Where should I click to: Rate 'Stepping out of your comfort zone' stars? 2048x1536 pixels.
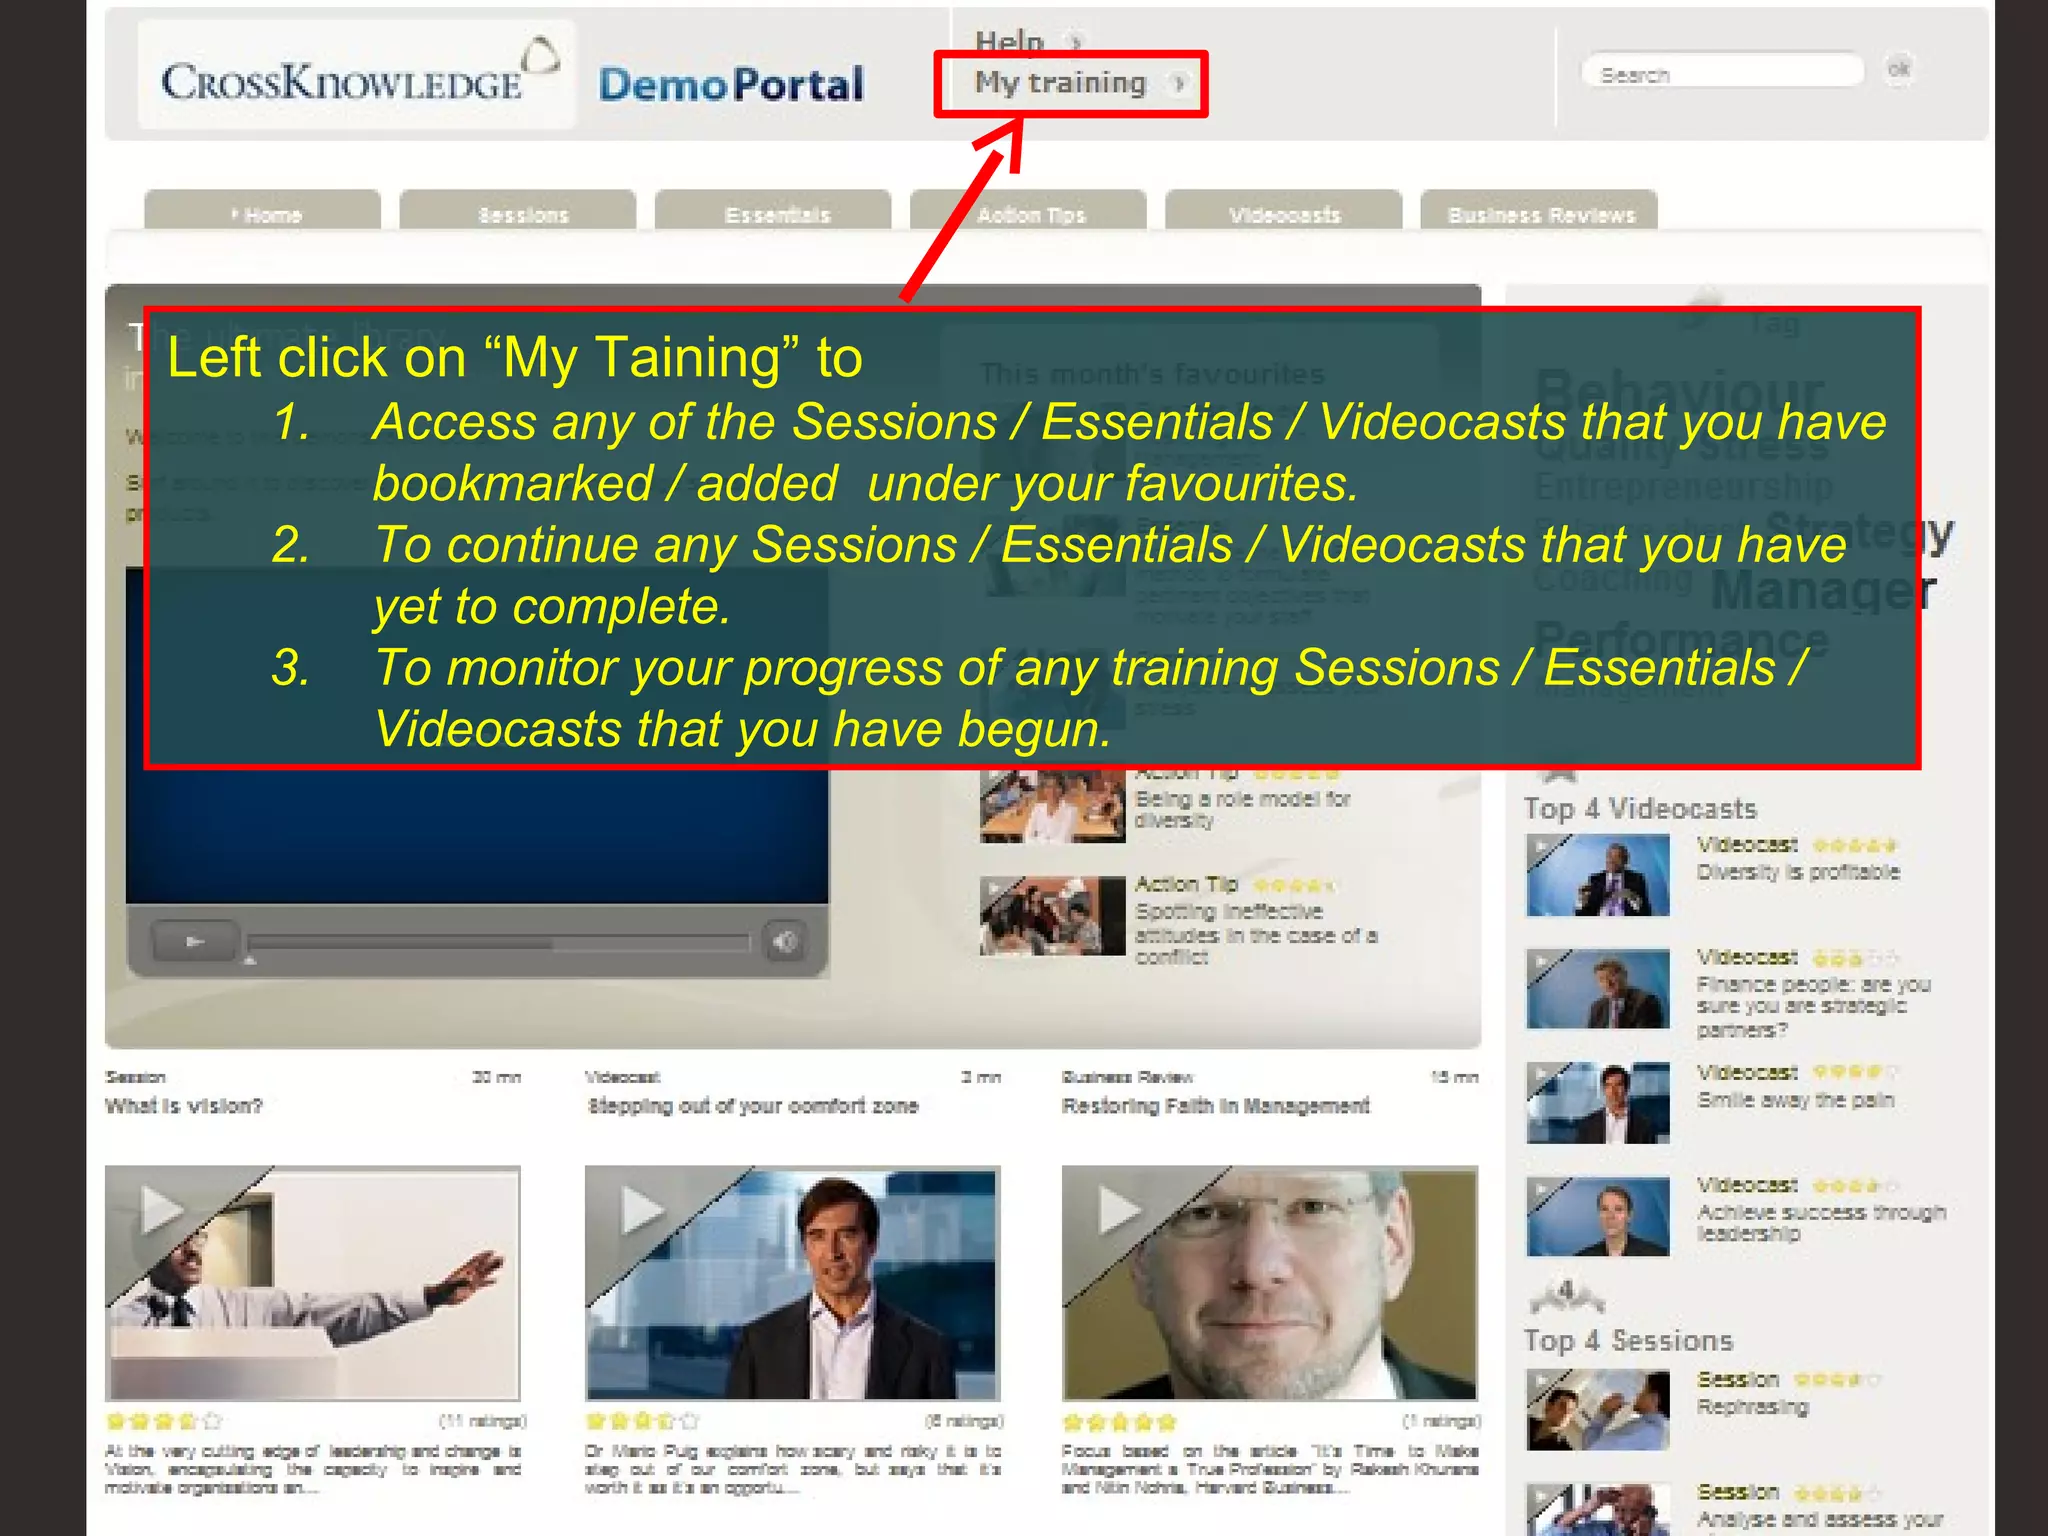(642, 1421)
